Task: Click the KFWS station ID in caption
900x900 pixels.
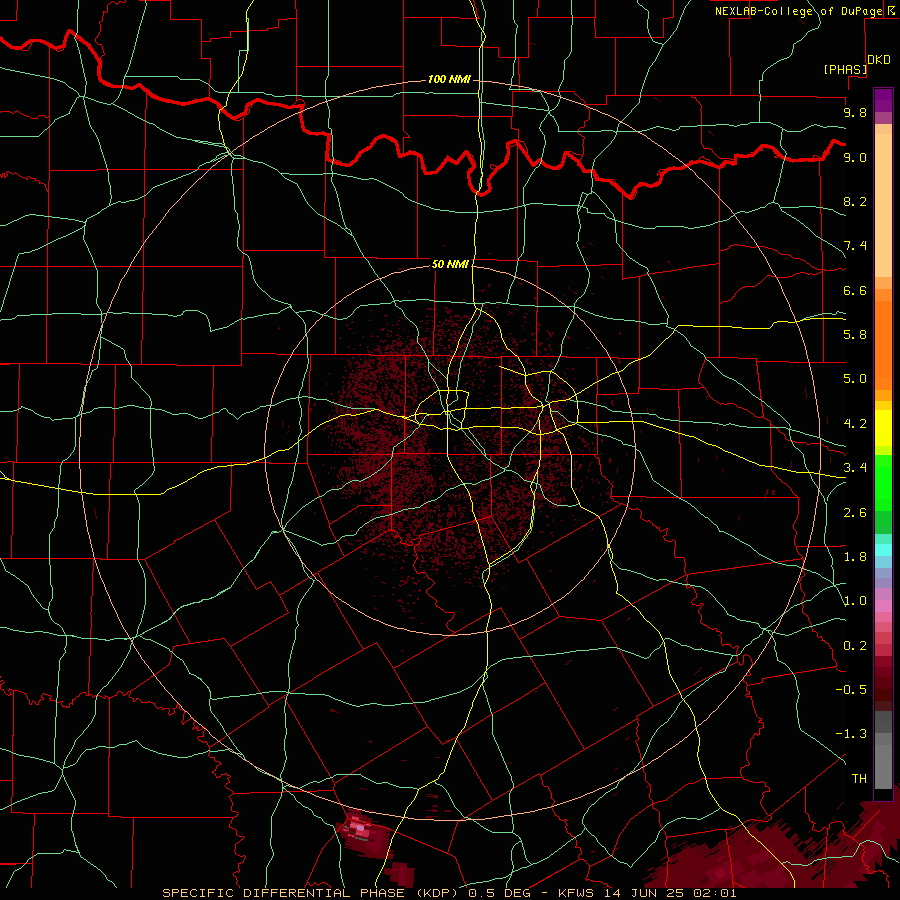Action: pyautogui.click(x=578, y=893)
